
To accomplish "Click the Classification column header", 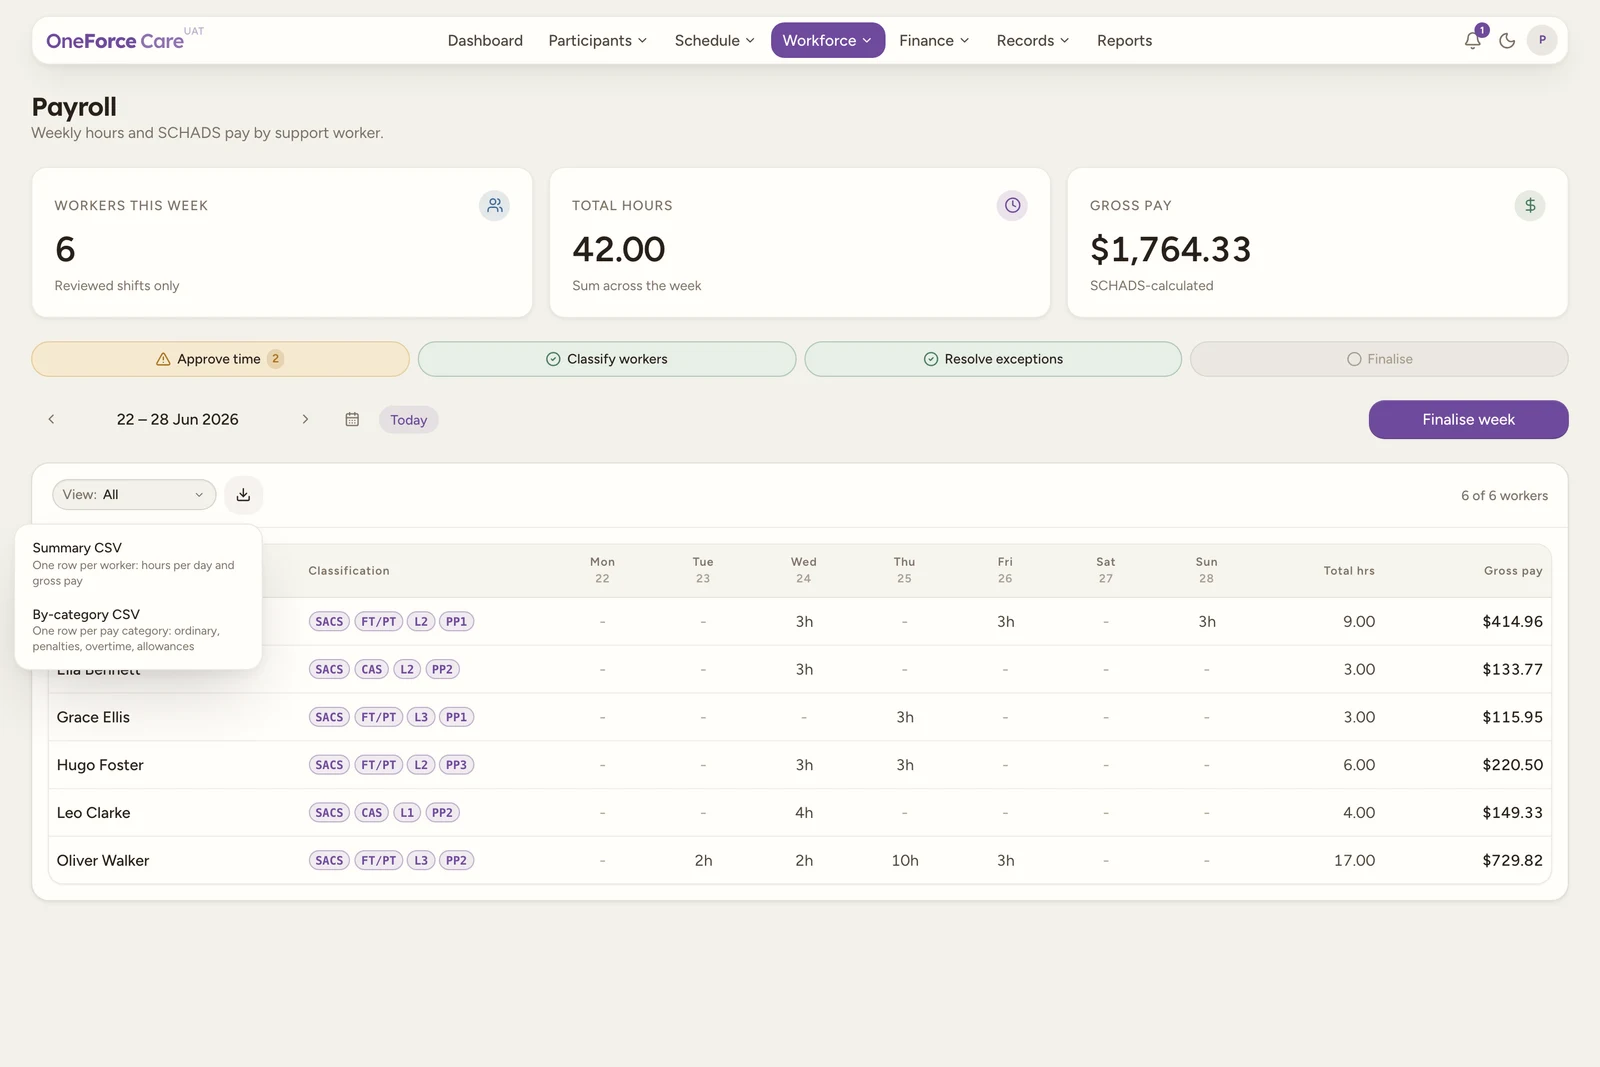I will coord(349,571).
